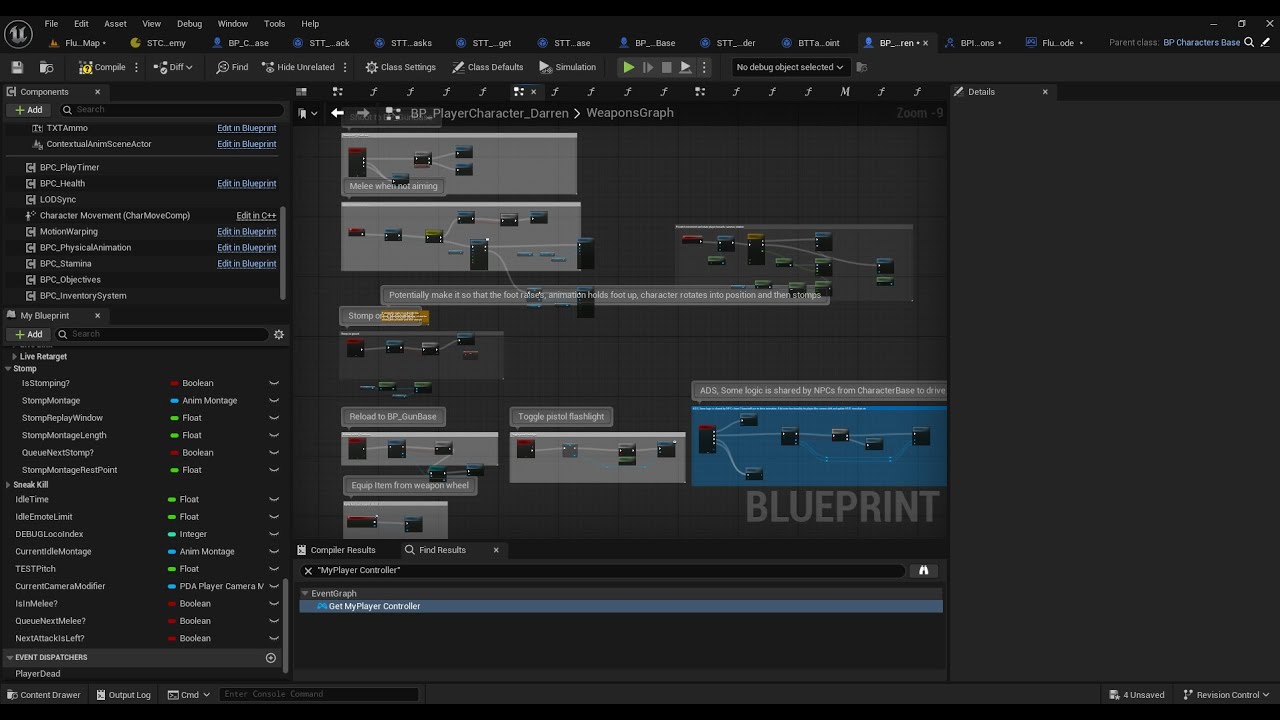Open the Diff dropdown
Viewport: 1280px width, 720px height.
[174, 67]
